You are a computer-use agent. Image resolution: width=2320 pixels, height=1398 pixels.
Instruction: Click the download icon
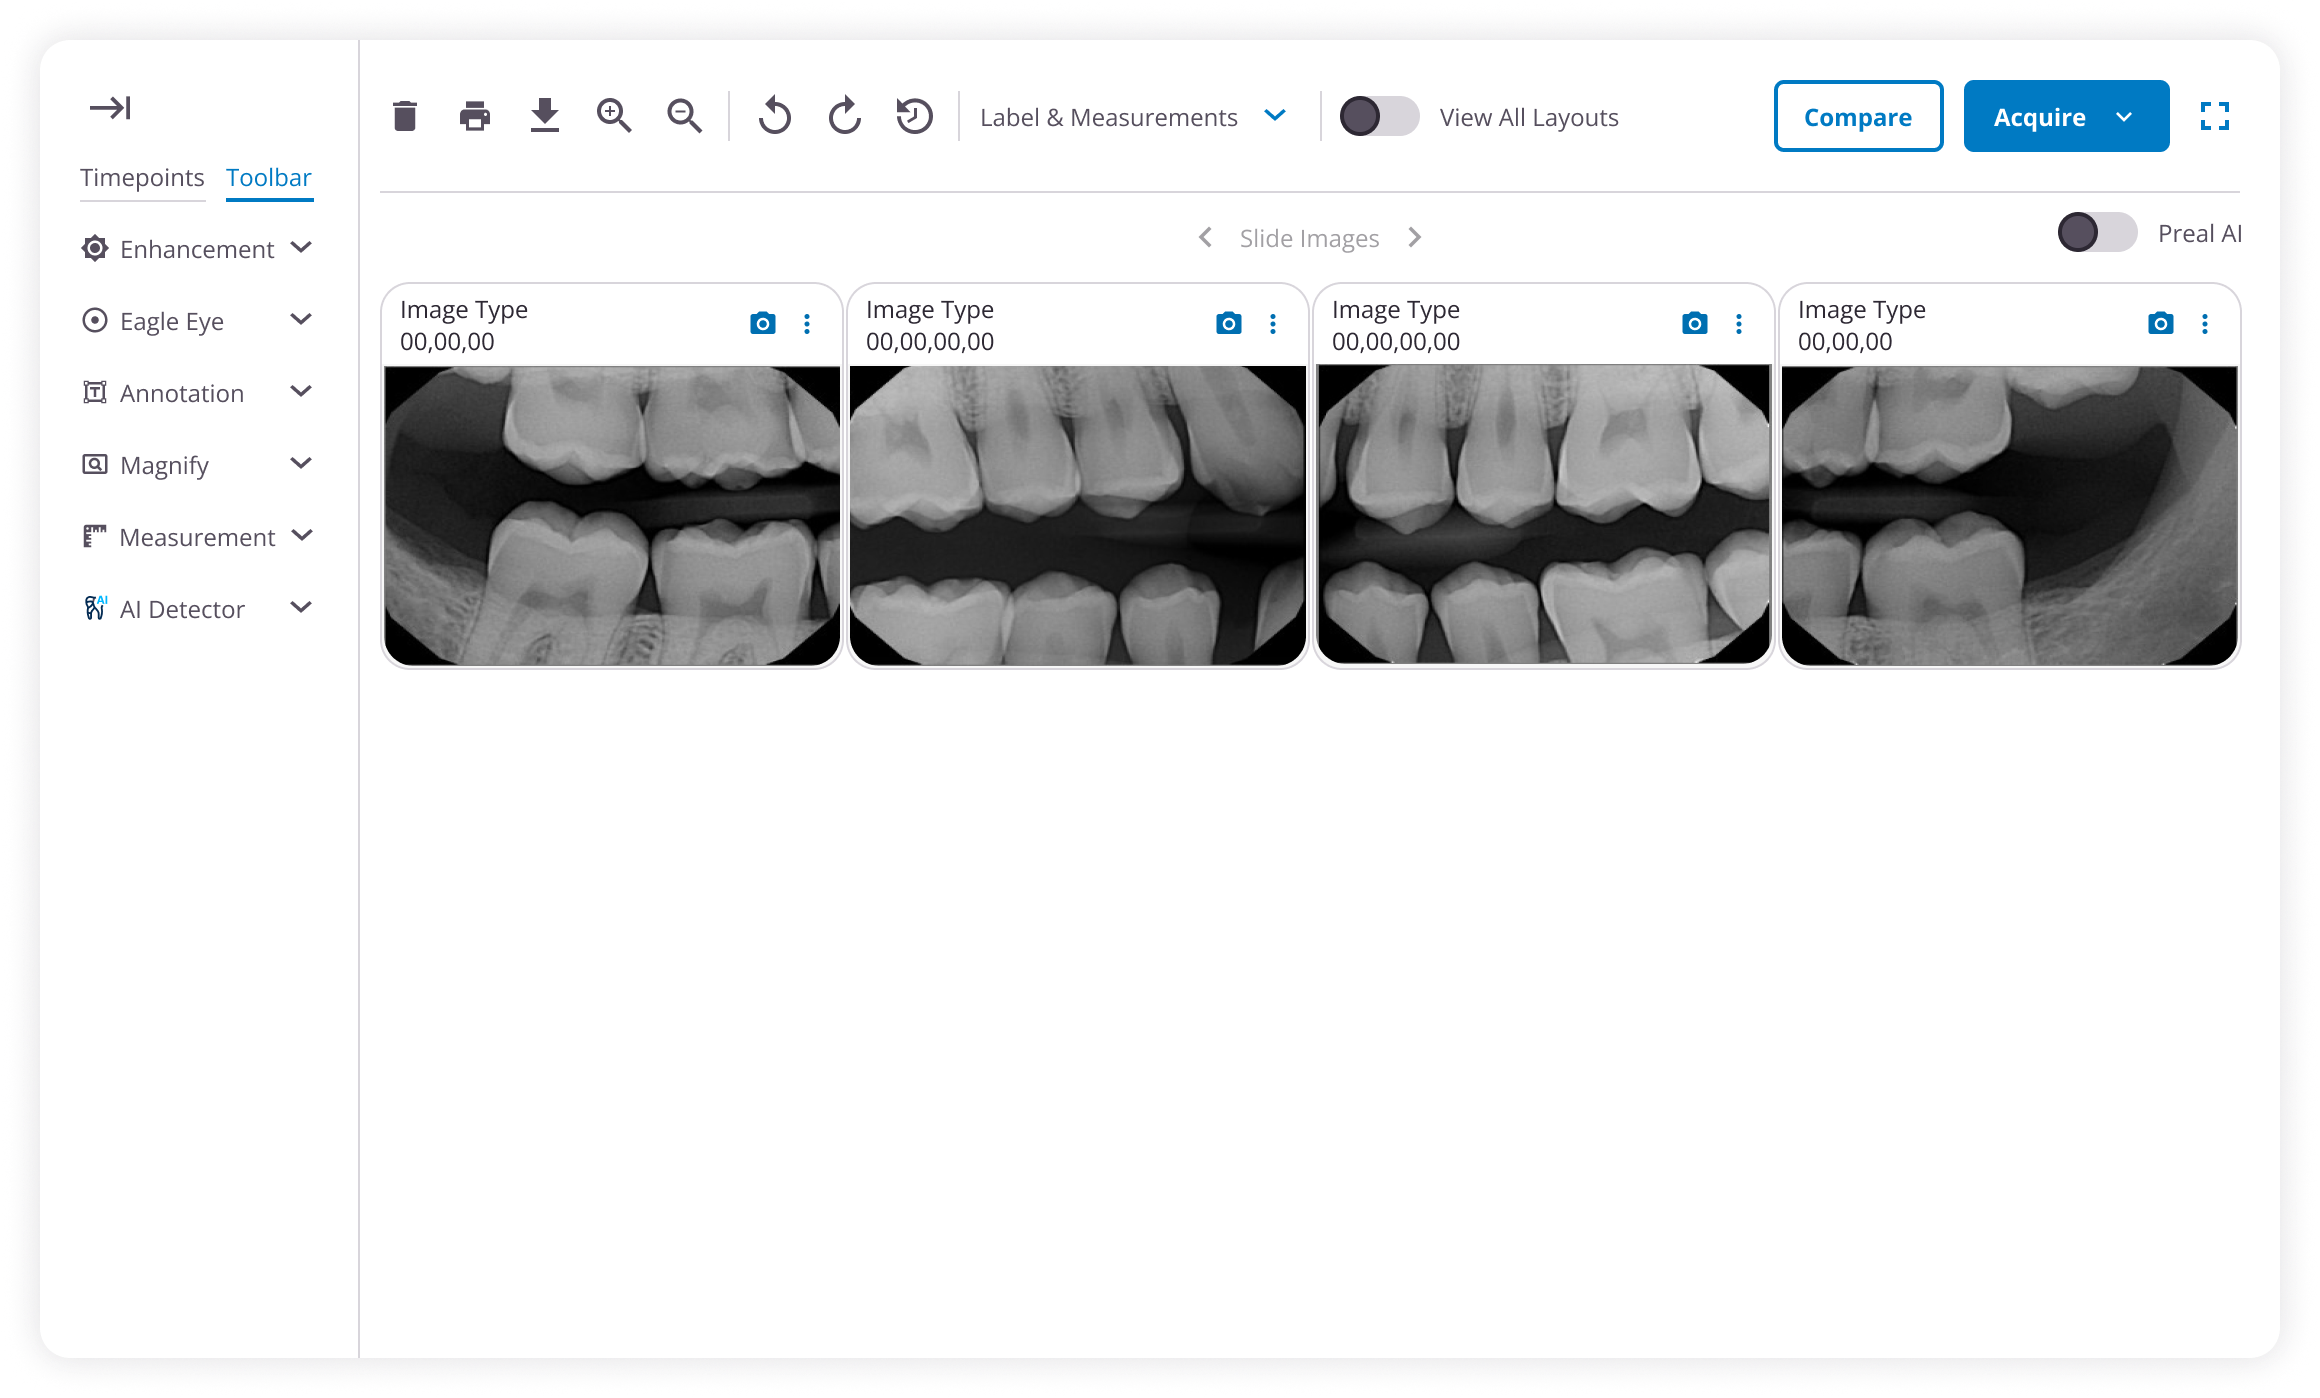click(545, 116)
